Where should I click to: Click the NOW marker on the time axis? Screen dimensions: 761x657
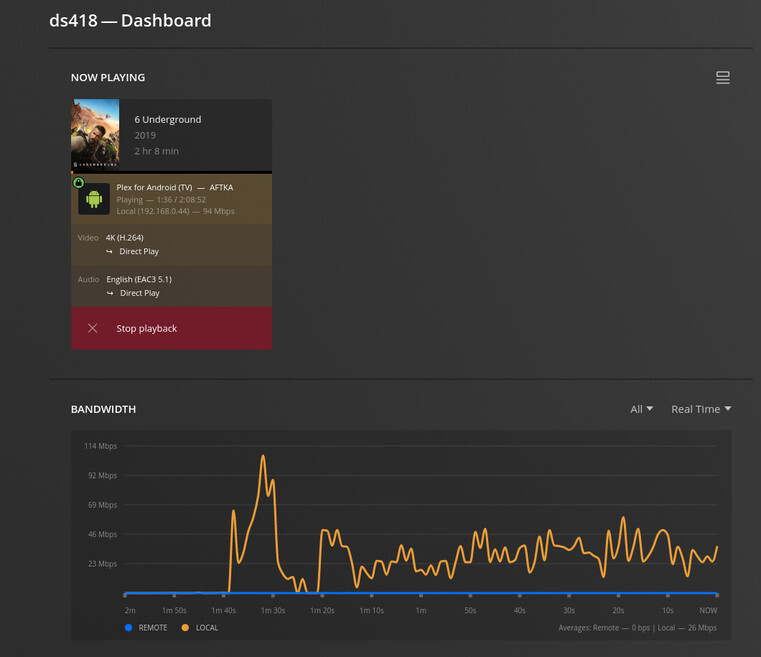(708, 610)
